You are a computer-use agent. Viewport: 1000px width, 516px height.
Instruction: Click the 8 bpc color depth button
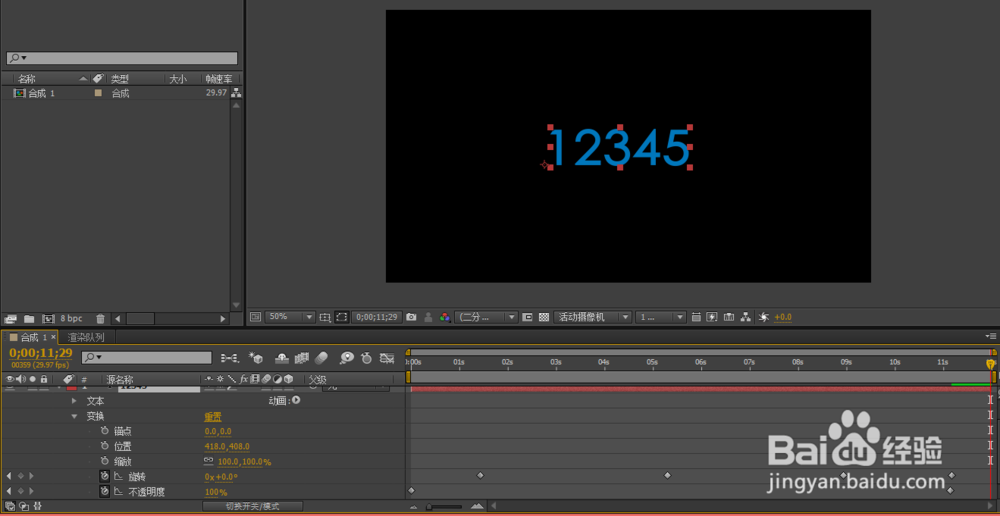(x=71, y=318)
